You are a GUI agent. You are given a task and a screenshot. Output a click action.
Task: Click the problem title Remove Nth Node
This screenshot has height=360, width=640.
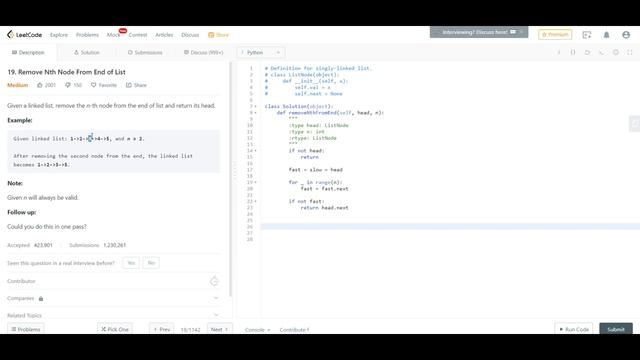click(66, 72)
